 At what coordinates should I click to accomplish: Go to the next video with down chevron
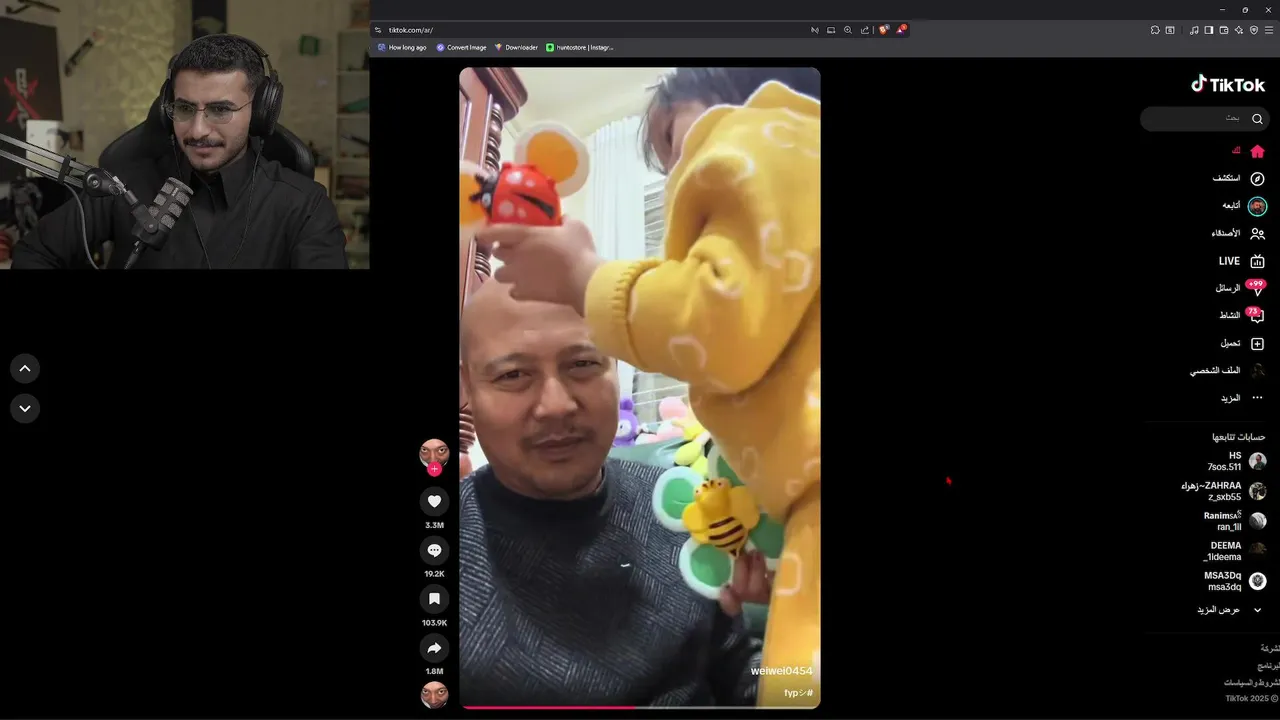tap(25, 408)
